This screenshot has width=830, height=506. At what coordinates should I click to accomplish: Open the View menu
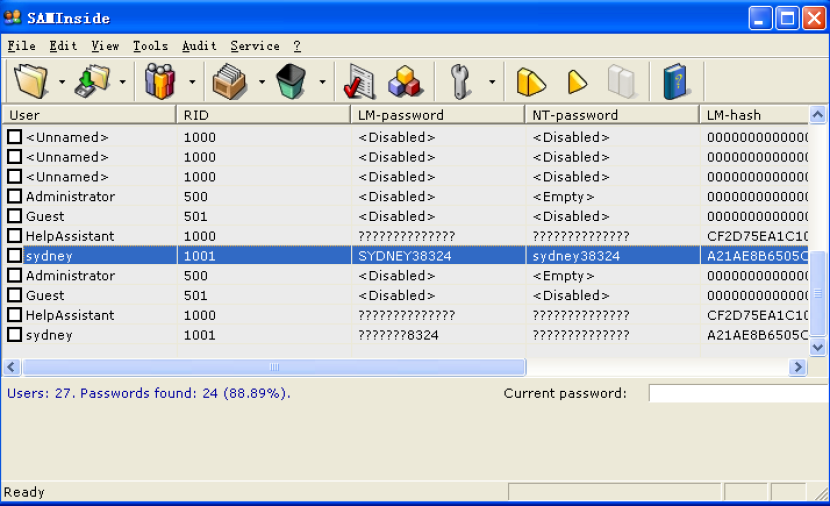pyautogui.click(x=105, y=46)
